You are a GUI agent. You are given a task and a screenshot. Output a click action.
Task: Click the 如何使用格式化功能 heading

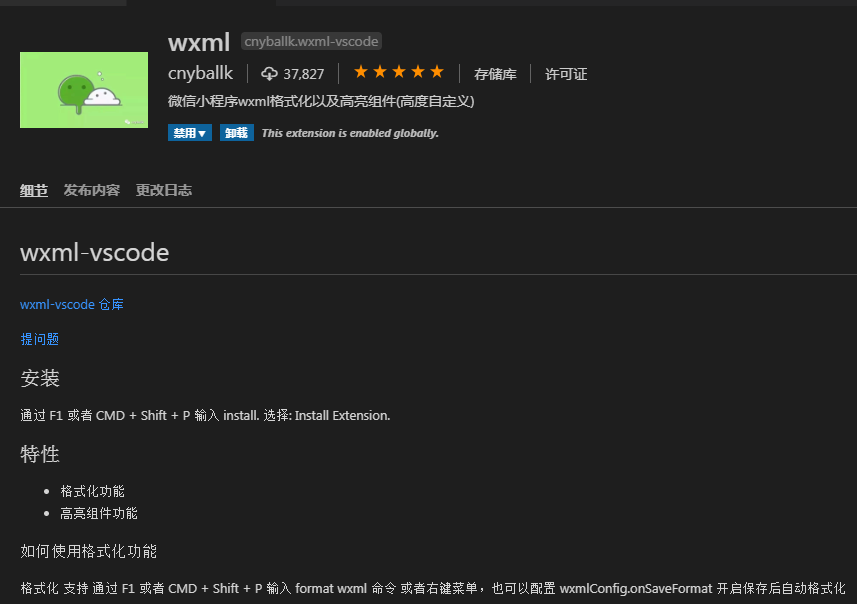click(89, 551)
